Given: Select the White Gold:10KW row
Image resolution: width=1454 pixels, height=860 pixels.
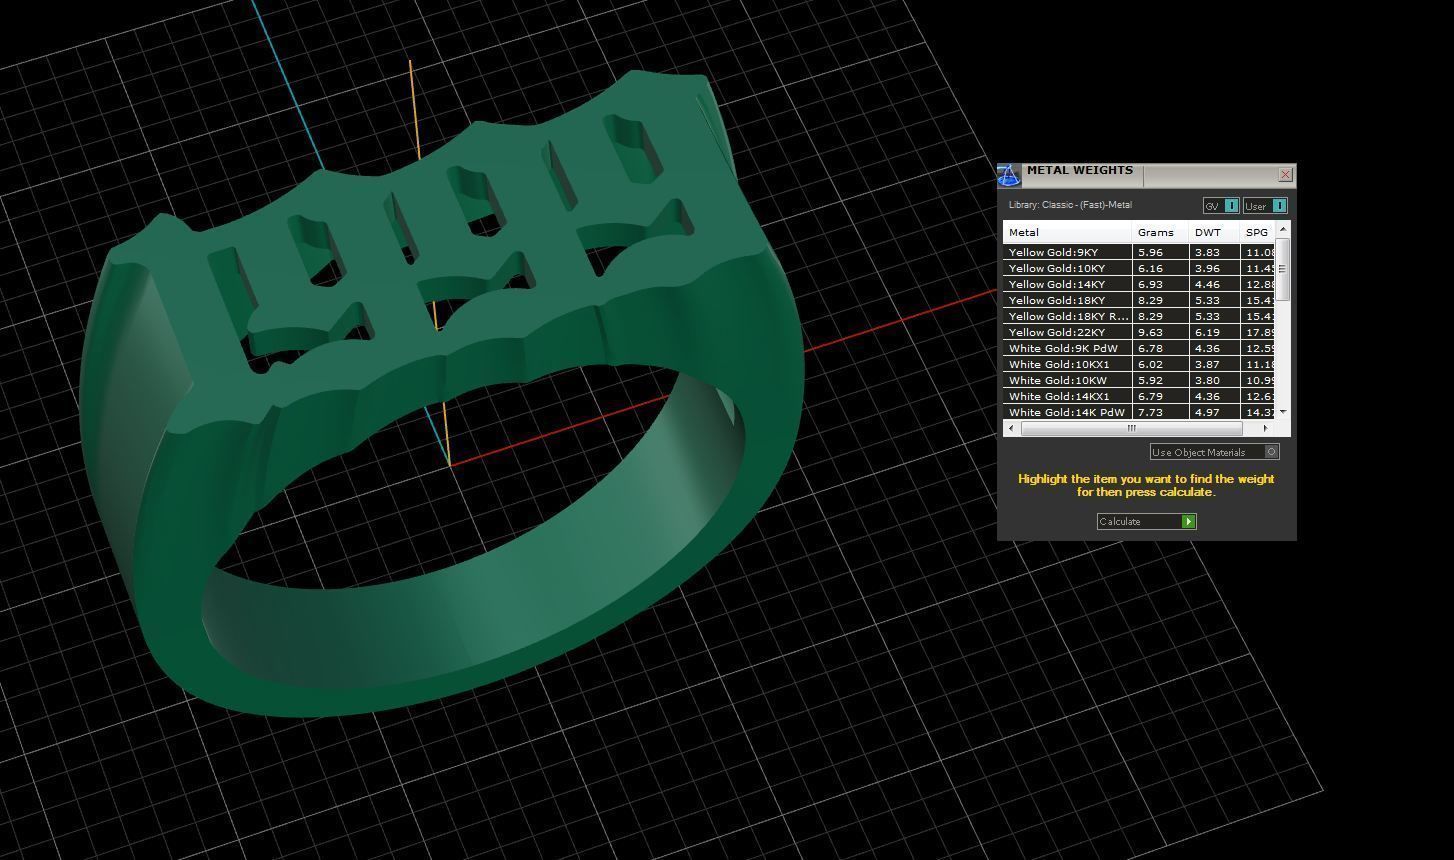Looking at the screenshot, I should click(x=1139, y=380).
